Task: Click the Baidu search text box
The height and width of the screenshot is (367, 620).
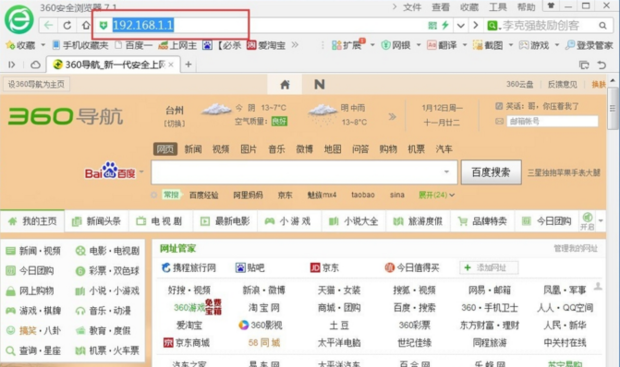Action: click(304, 172)
